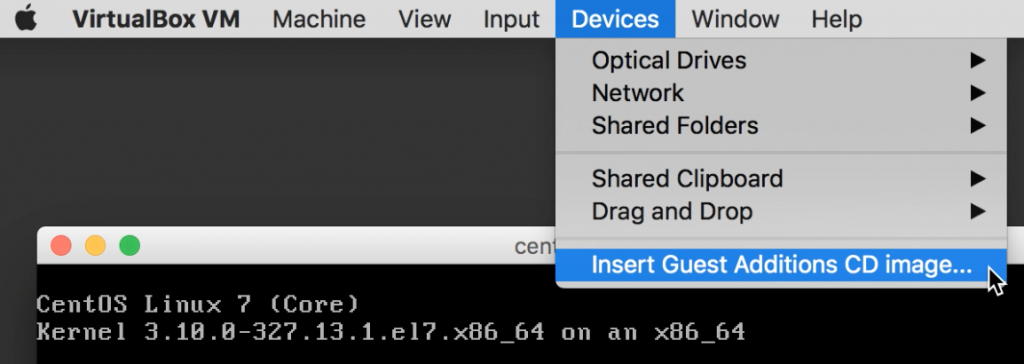The image size is (1024, 364).
Task: Close the open Devices menu
Action: pyautogui.click(x=615, y=19)
